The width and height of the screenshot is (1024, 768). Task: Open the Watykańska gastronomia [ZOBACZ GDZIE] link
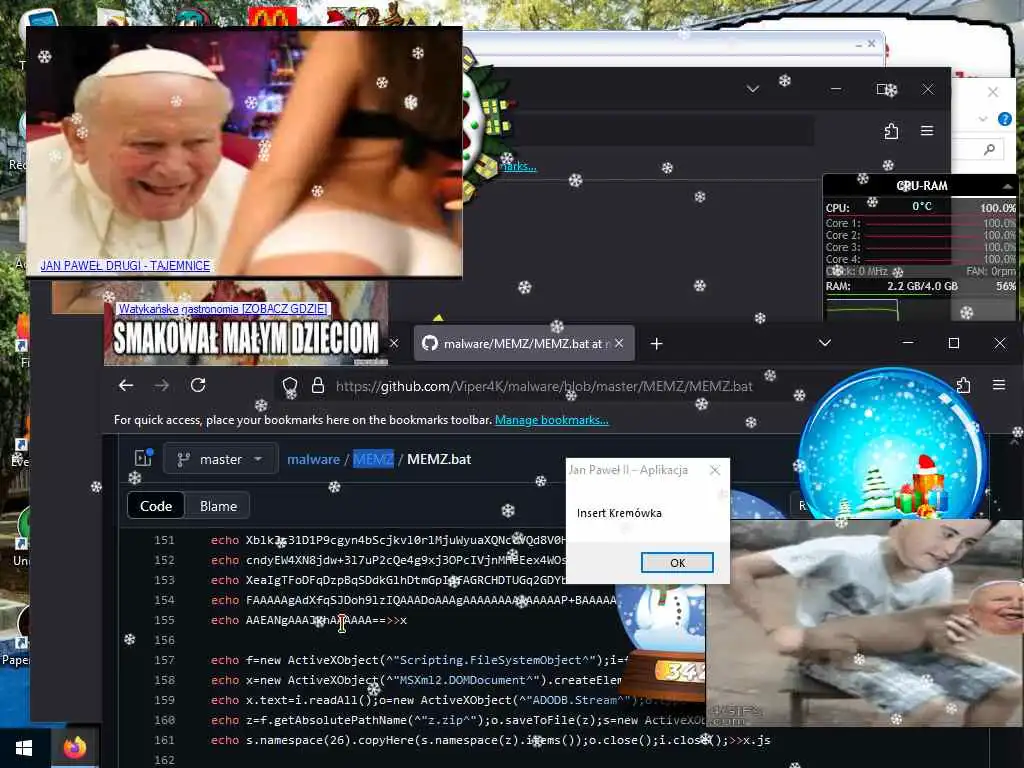pos(223,309)
